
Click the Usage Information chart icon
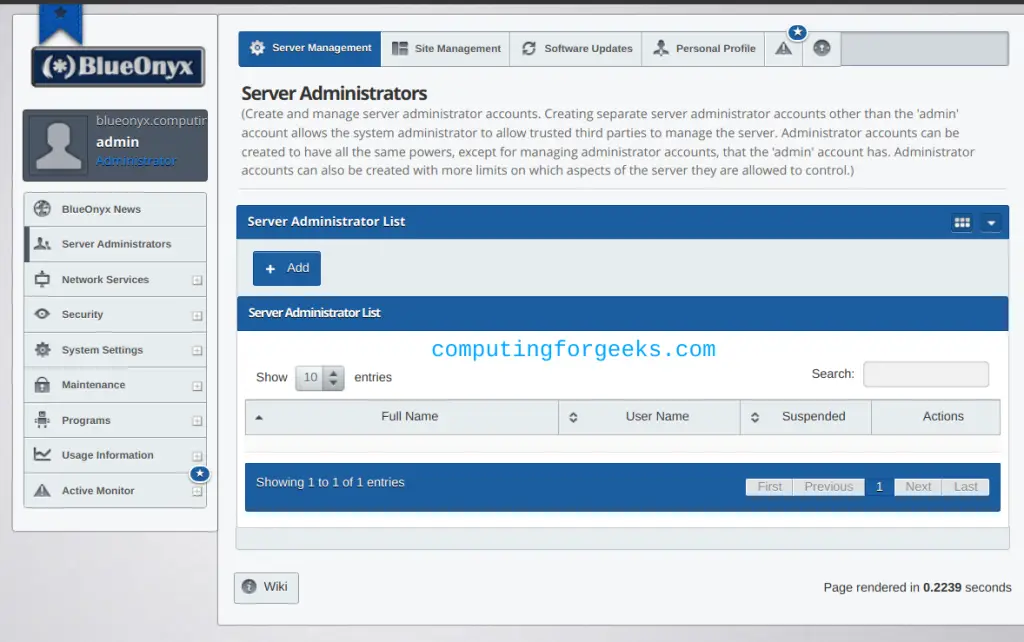42,454
